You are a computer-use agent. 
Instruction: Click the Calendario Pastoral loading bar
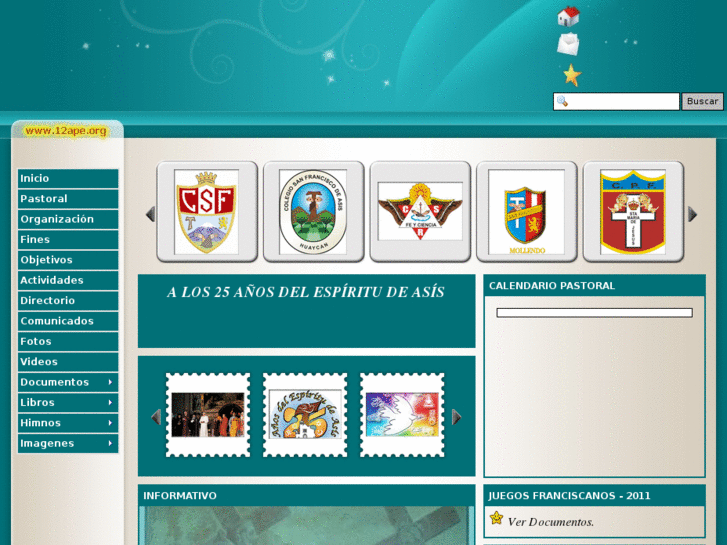pos(594,313)
